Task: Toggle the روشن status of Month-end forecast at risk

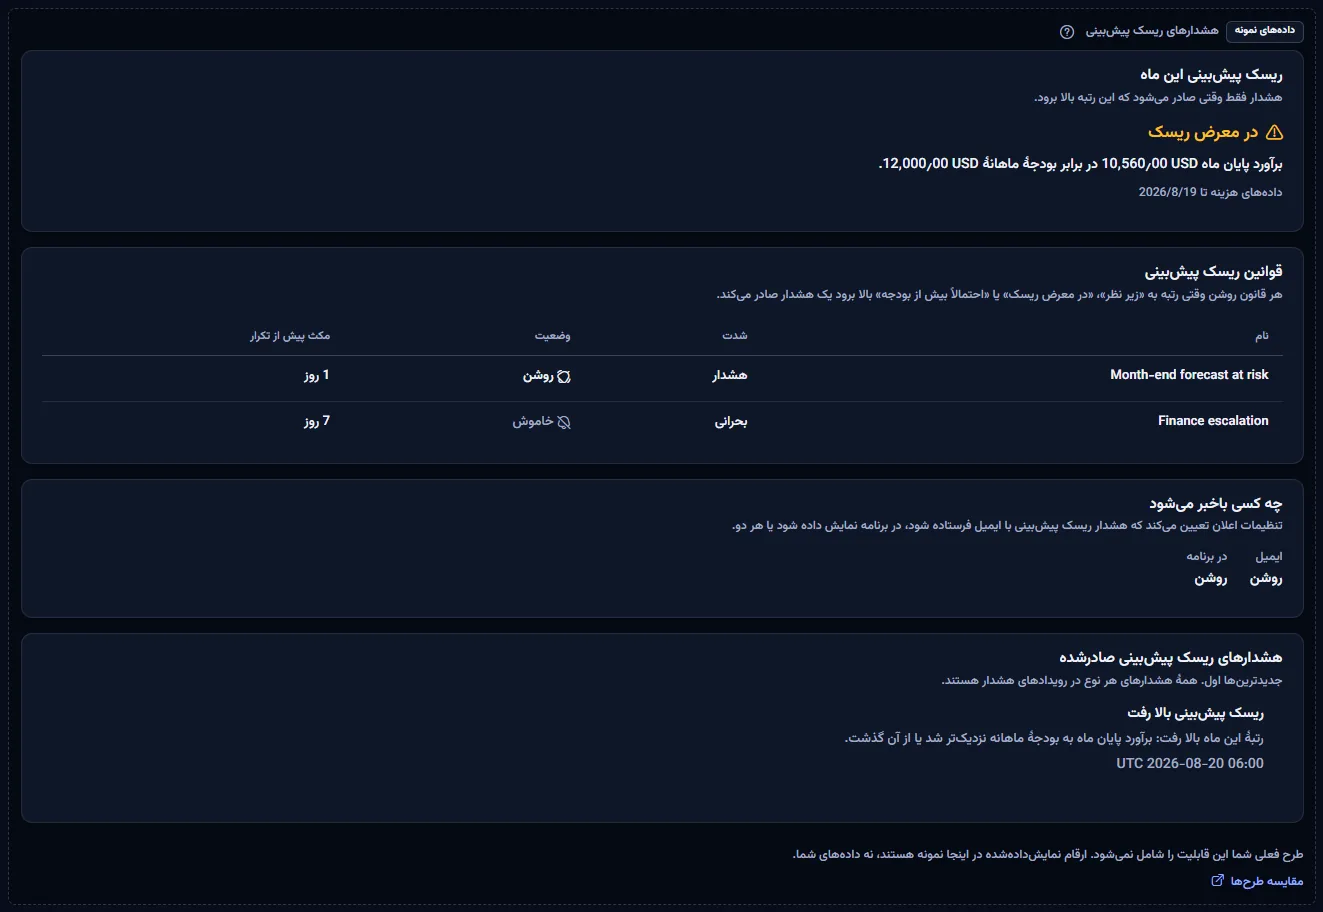Action: (547, 376)
